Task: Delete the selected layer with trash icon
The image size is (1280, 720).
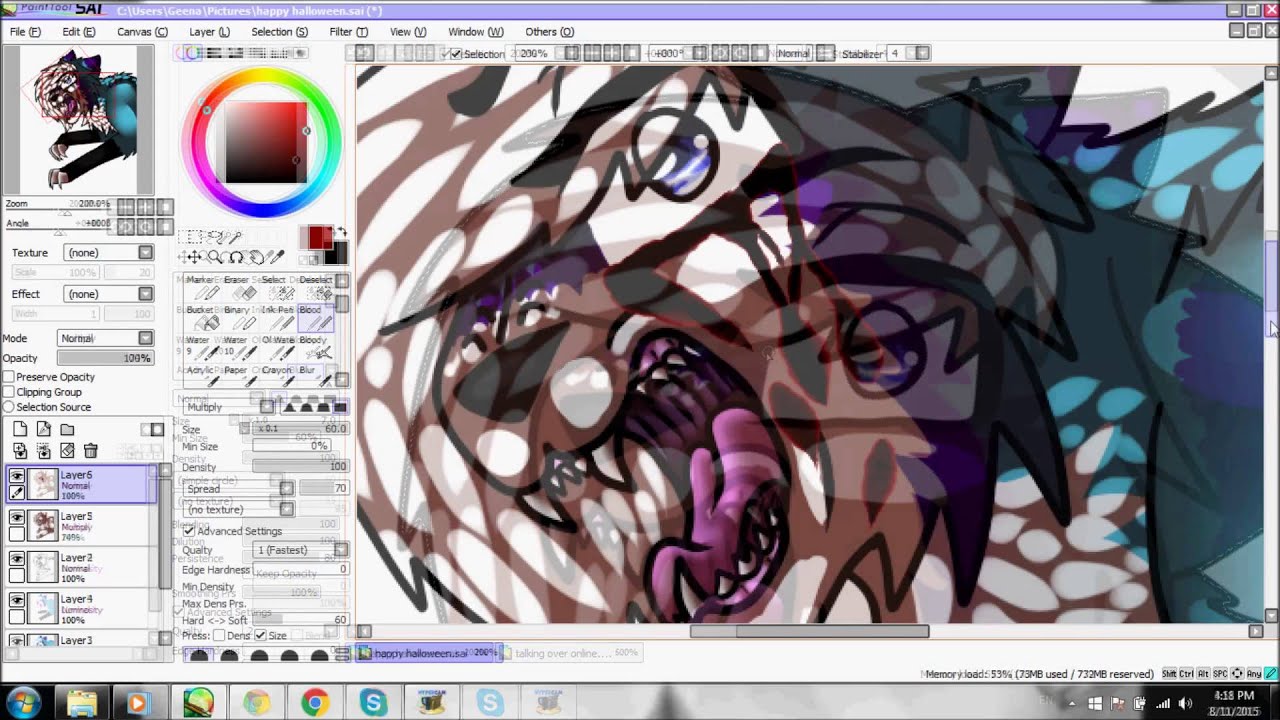Action: 91,451
